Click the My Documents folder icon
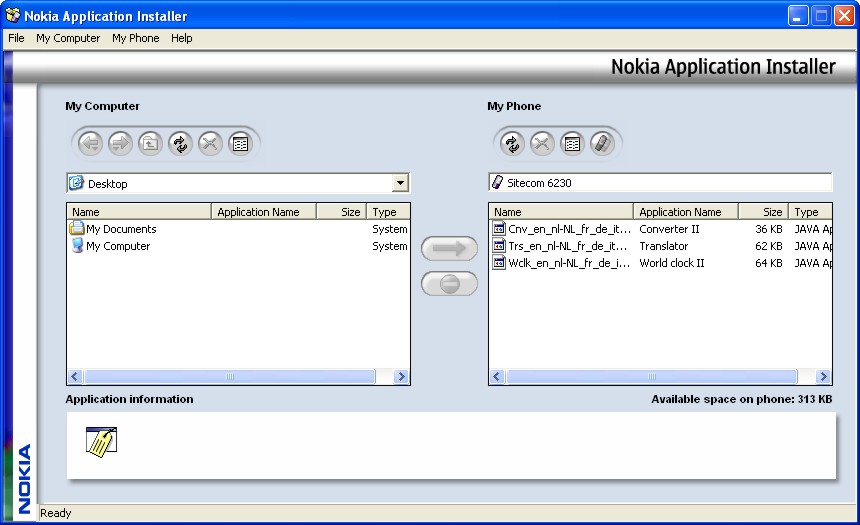Screen dimensions: 860x525 pos(77,228)
